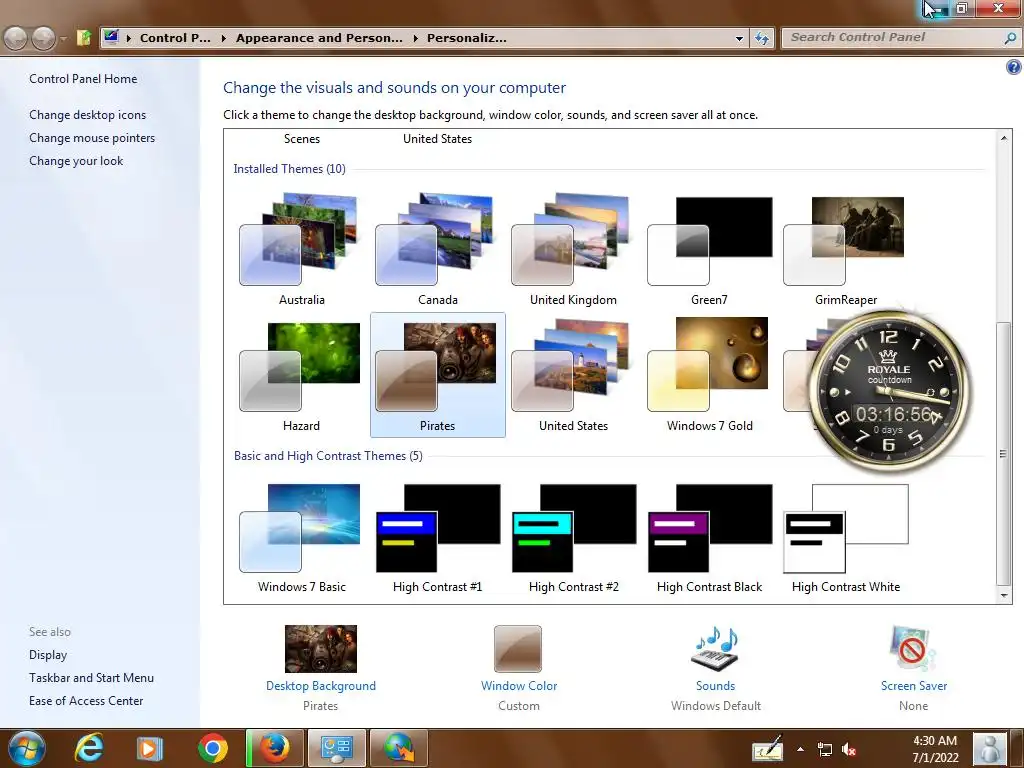Click the Sounds link
Screen dimensions: 1024x768
click(x=715, y=686)
